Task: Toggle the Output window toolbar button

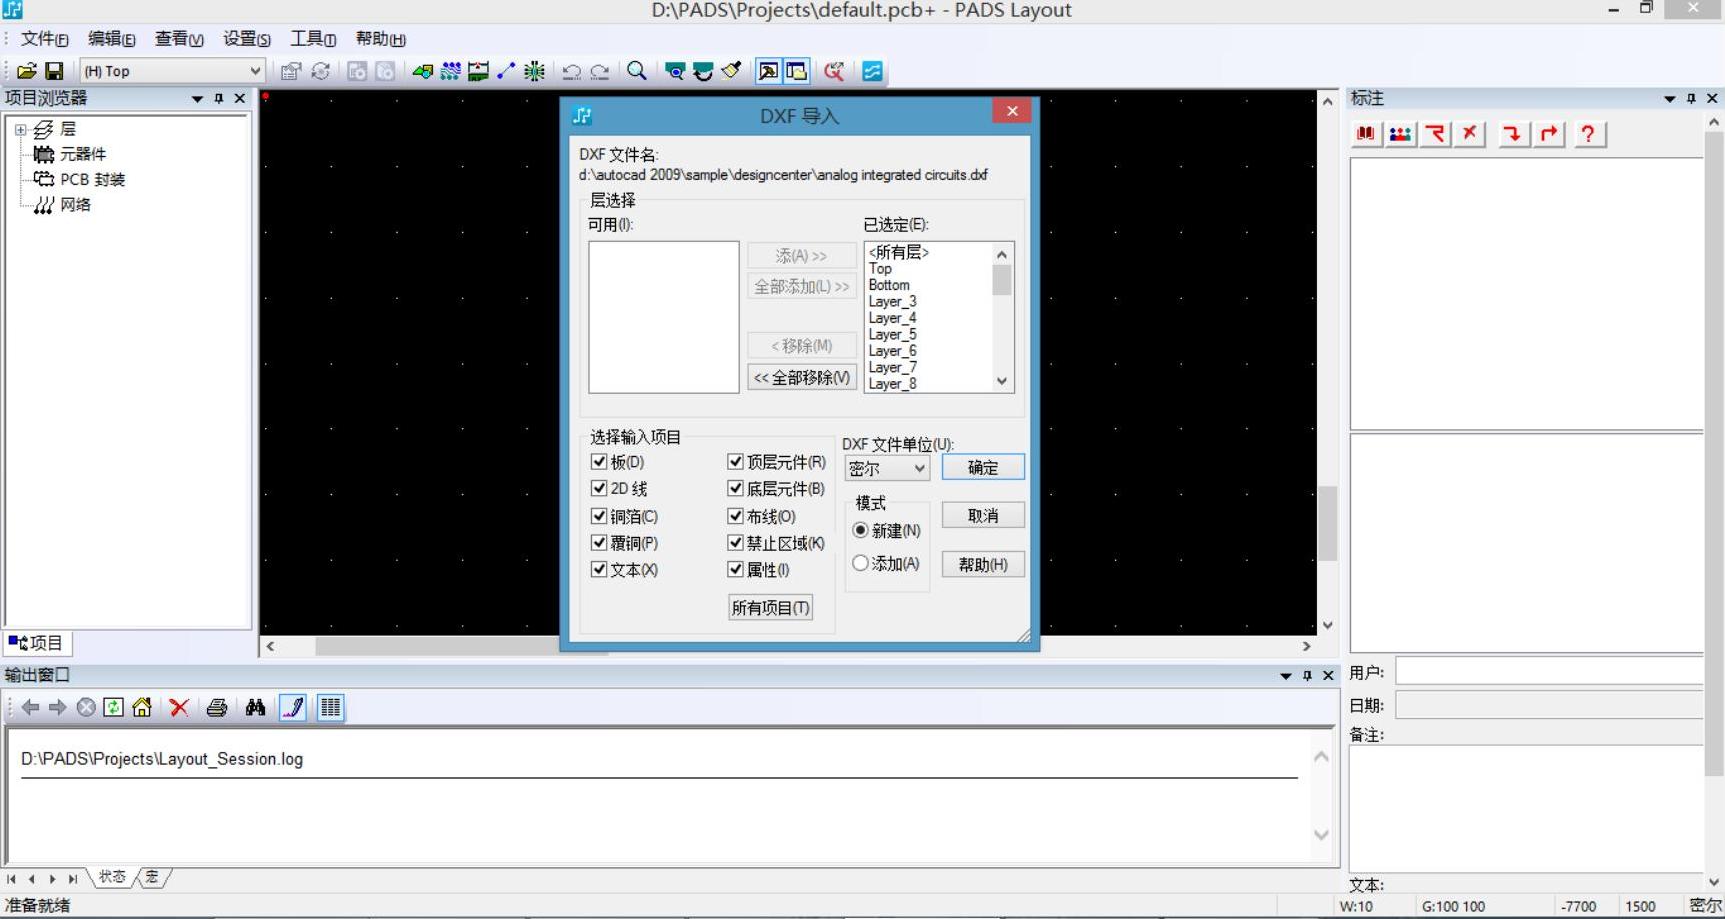Action: tap(768, 71)
